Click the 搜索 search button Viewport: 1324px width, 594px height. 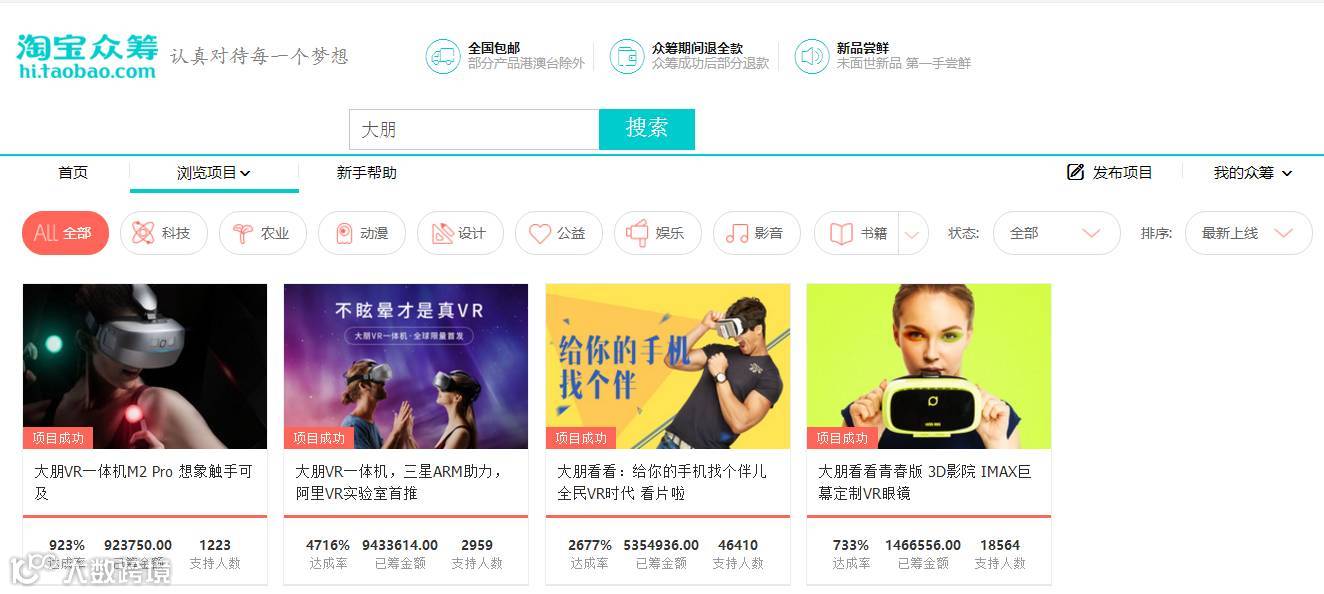(647, 129)
